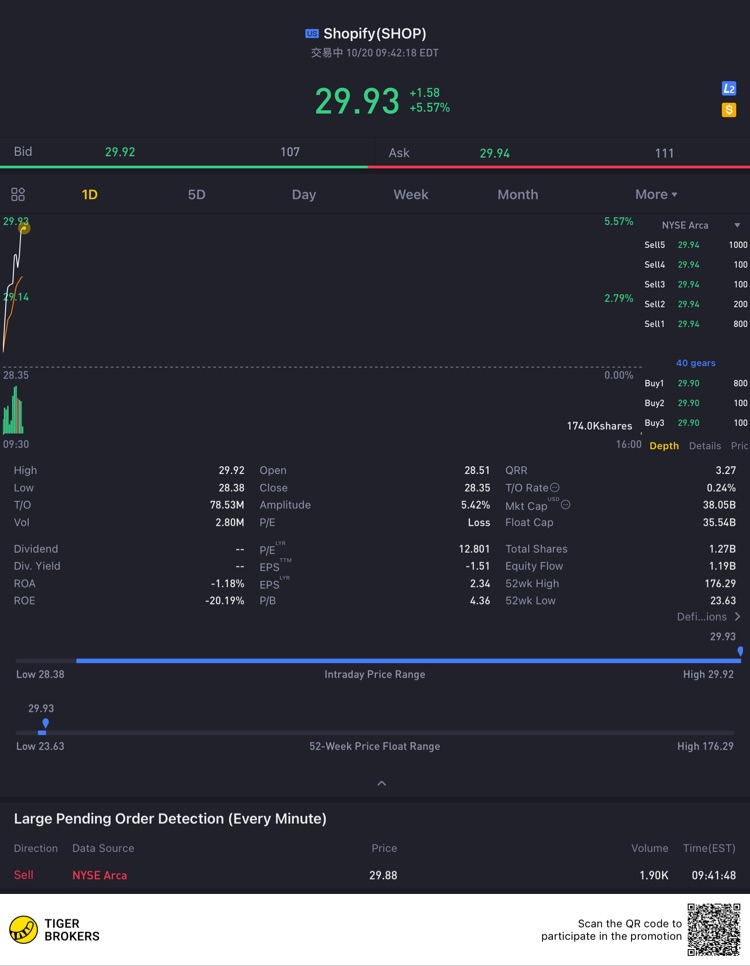750x966 pixels.
Task: Tap the Bid price 29.92
Action: point(120,152)
